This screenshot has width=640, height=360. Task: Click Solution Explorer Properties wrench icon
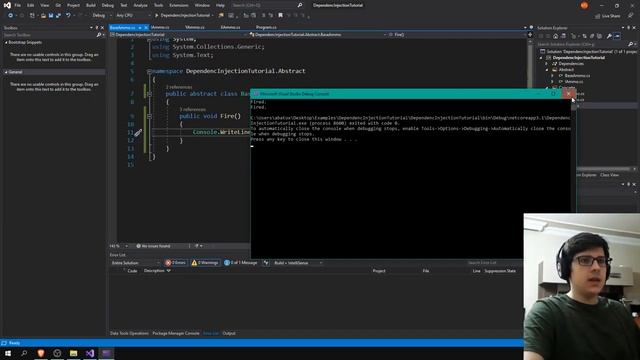[609, 36]
